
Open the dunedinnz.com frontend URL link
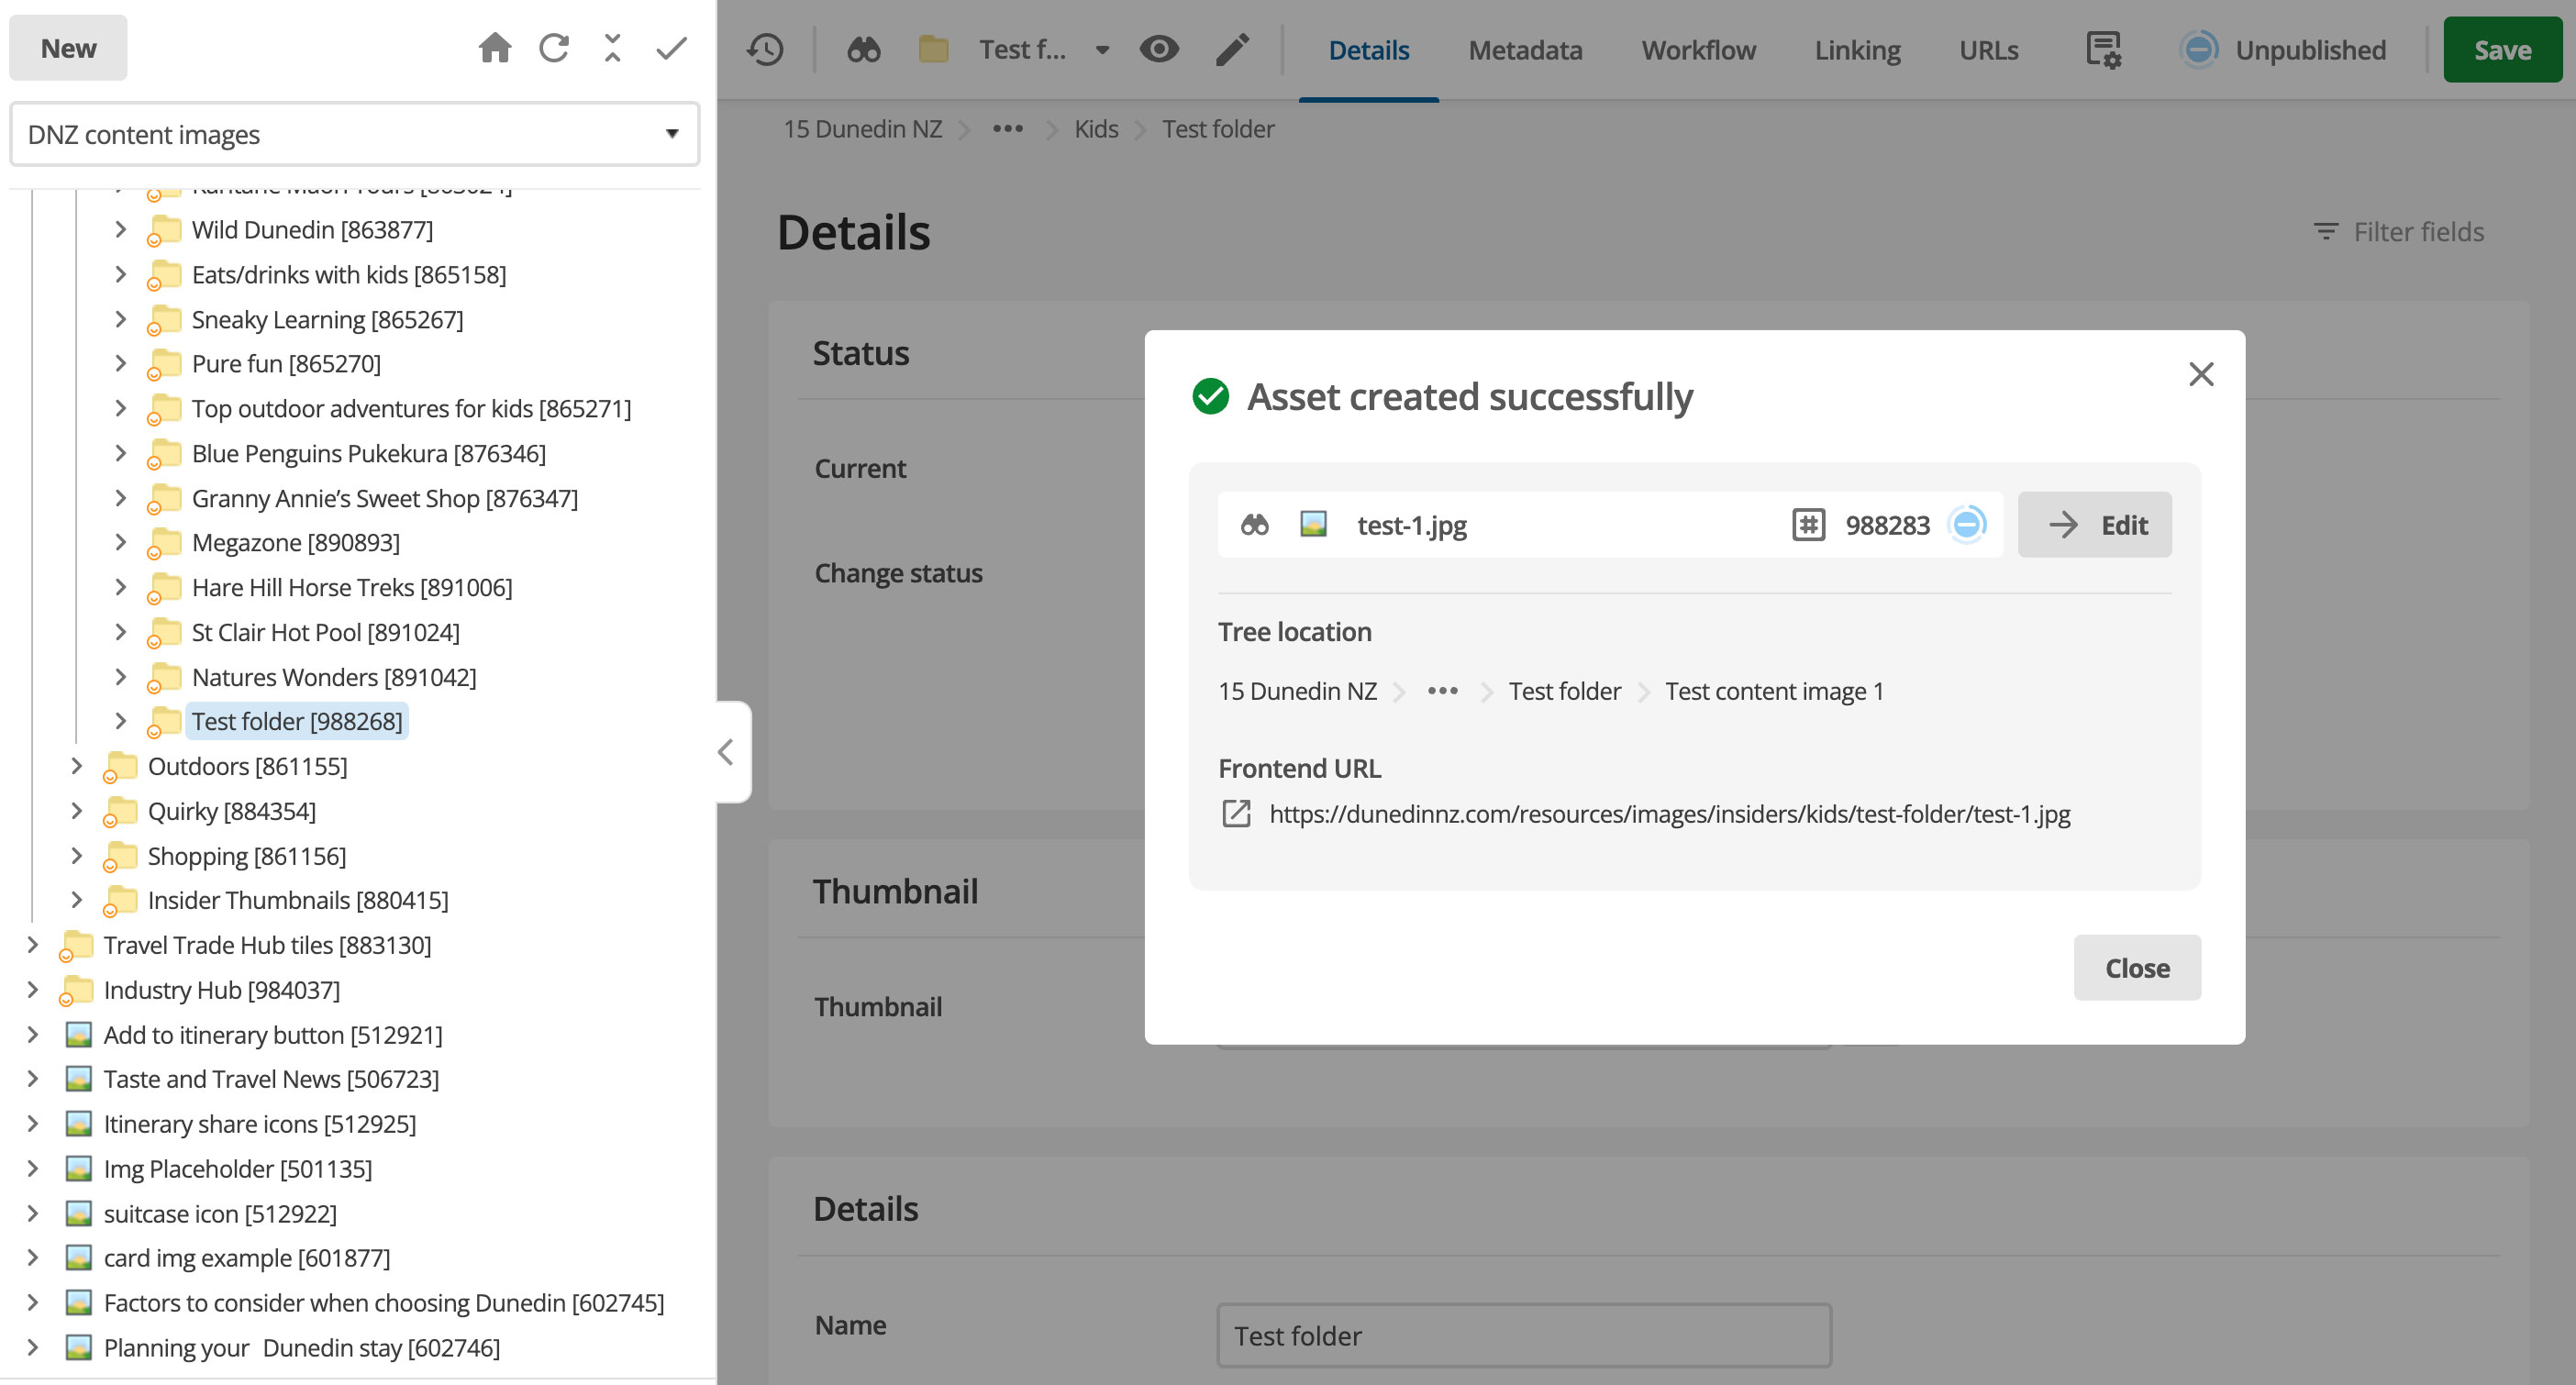click(x=1669, y=814)
